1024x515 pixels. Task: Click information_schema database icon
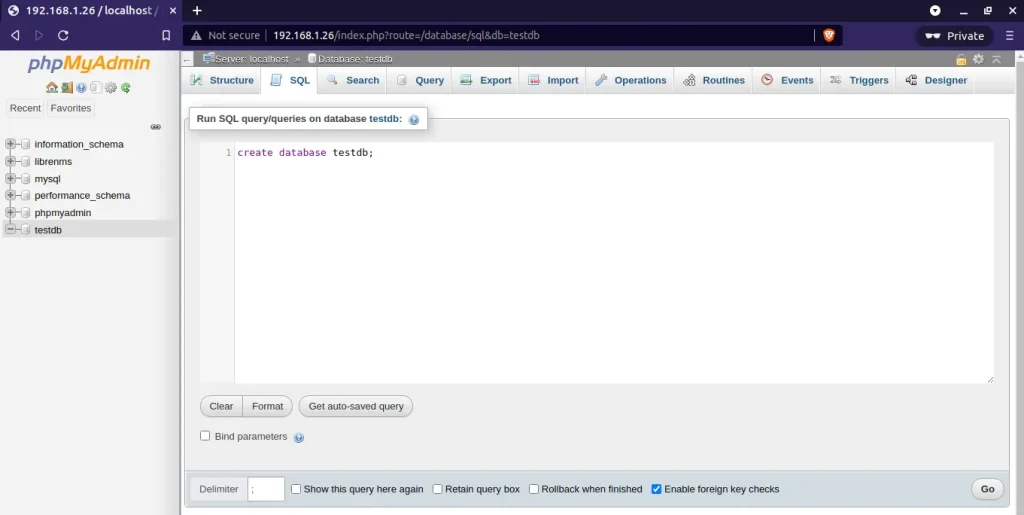pos(25,144)
